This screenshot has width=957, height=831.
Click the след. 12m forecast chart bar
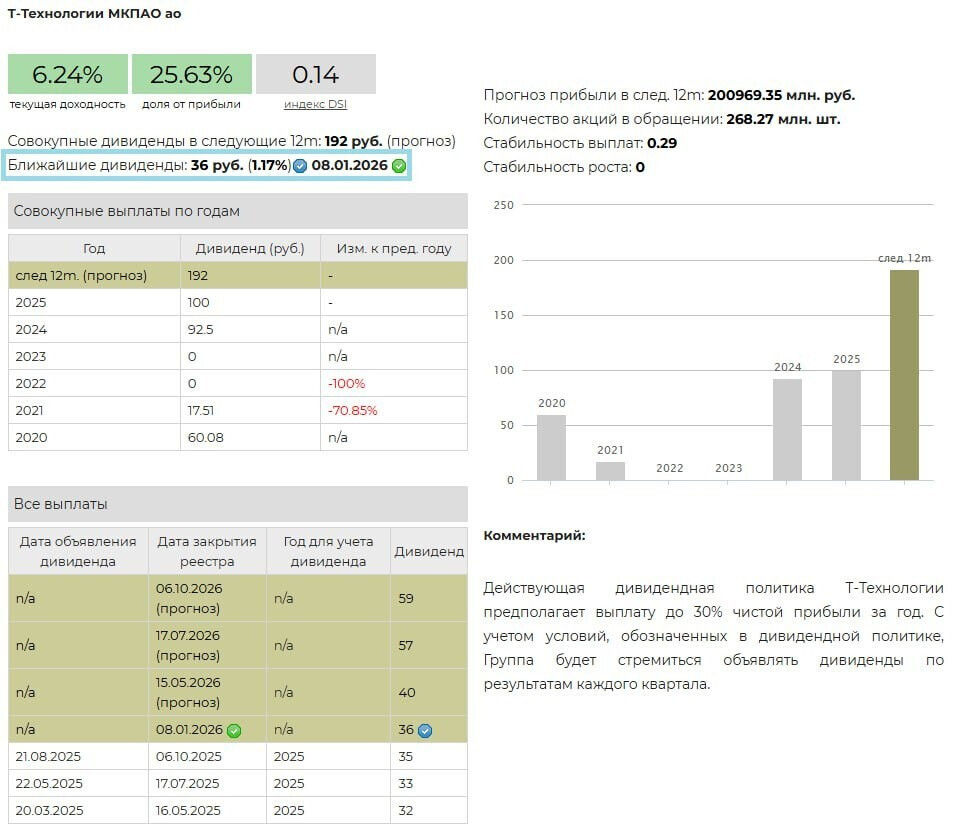pyautogui.click(x=904, y=375)
